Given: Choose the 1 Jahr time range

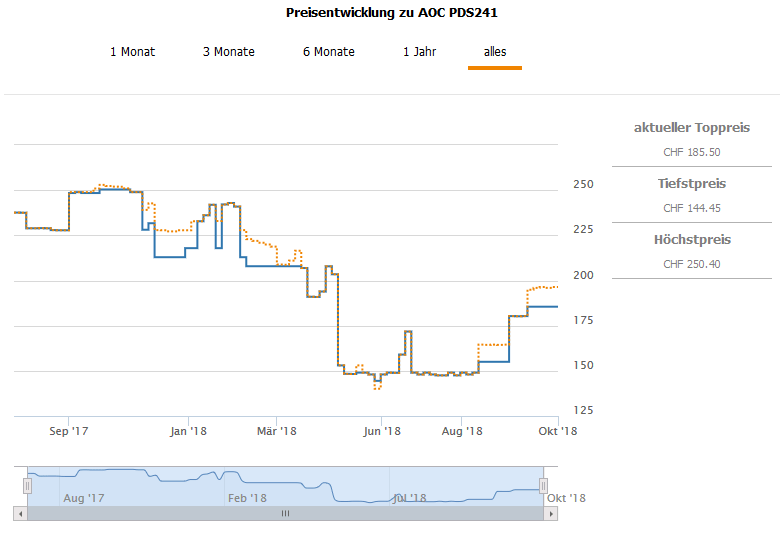Looking at the screenshot, I should pyautogui.click(x=421, y=52).
